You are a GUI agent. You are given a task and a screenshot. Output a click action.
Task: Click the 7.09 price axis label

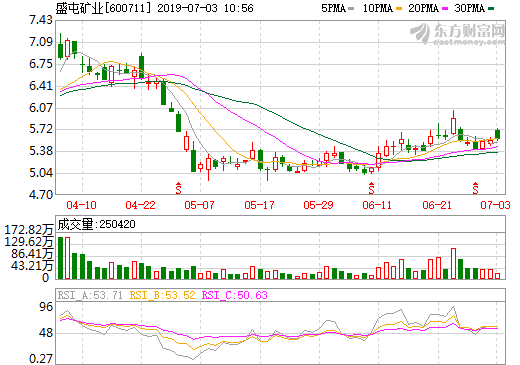41,42
